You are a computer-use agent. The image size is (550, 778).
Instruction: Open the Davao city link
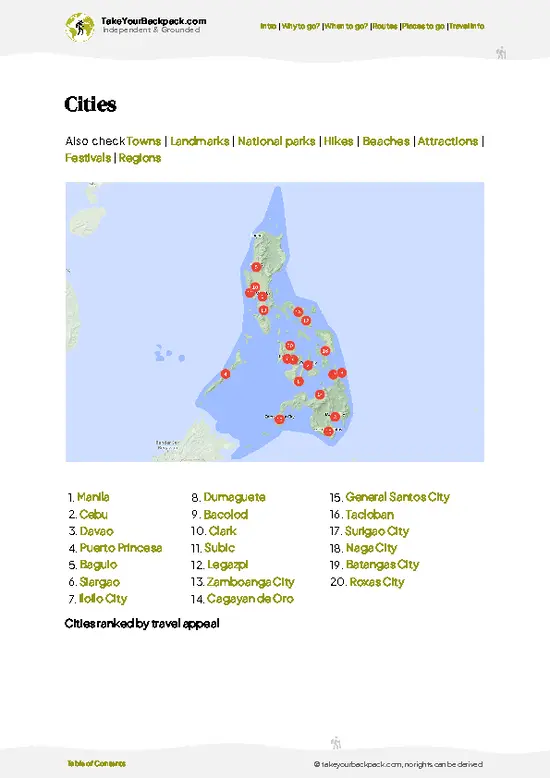[97, 531]
